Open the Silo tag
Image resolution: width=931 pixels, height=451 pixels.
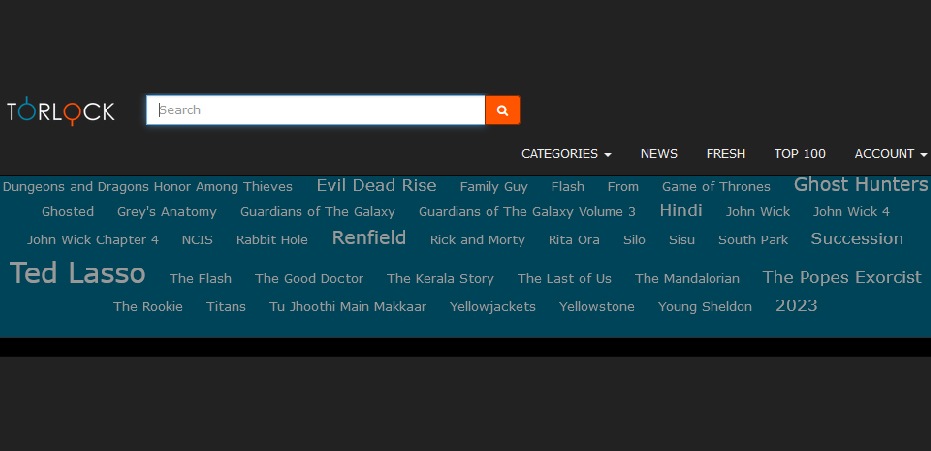(x=634, y=240)
